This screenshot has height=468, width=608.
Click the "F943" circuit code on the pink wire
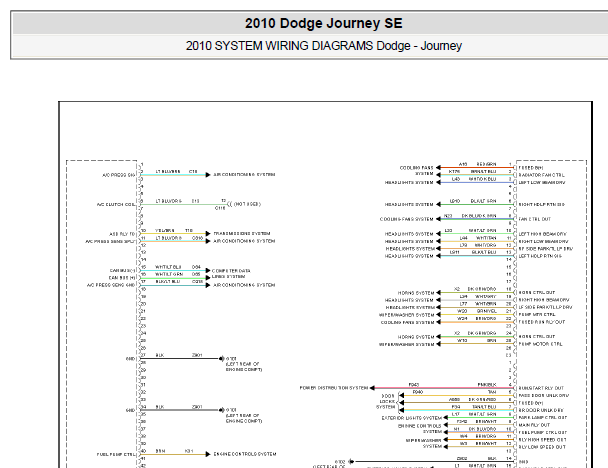pos(414,385)
